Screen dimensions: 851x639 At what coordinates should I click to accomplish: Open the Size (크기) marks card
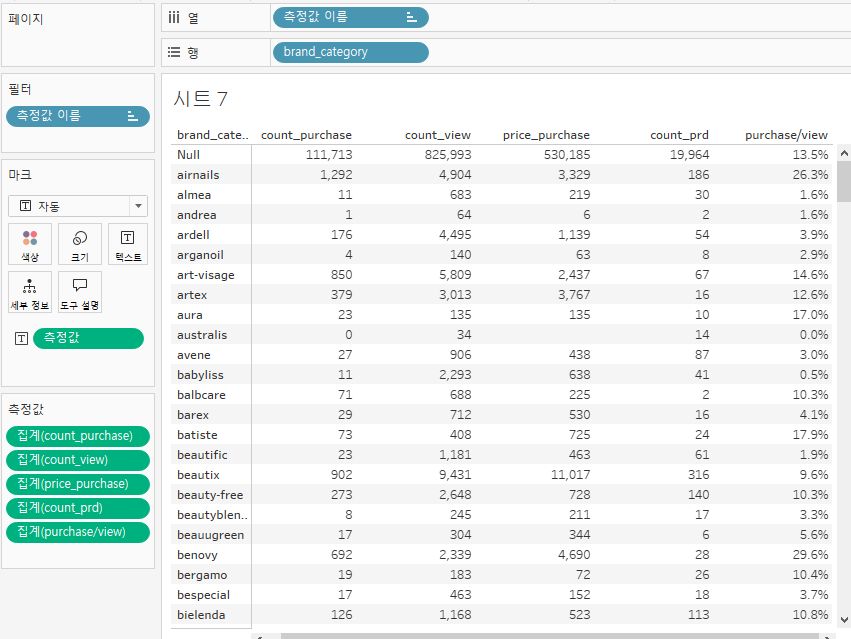coord(80,244)
